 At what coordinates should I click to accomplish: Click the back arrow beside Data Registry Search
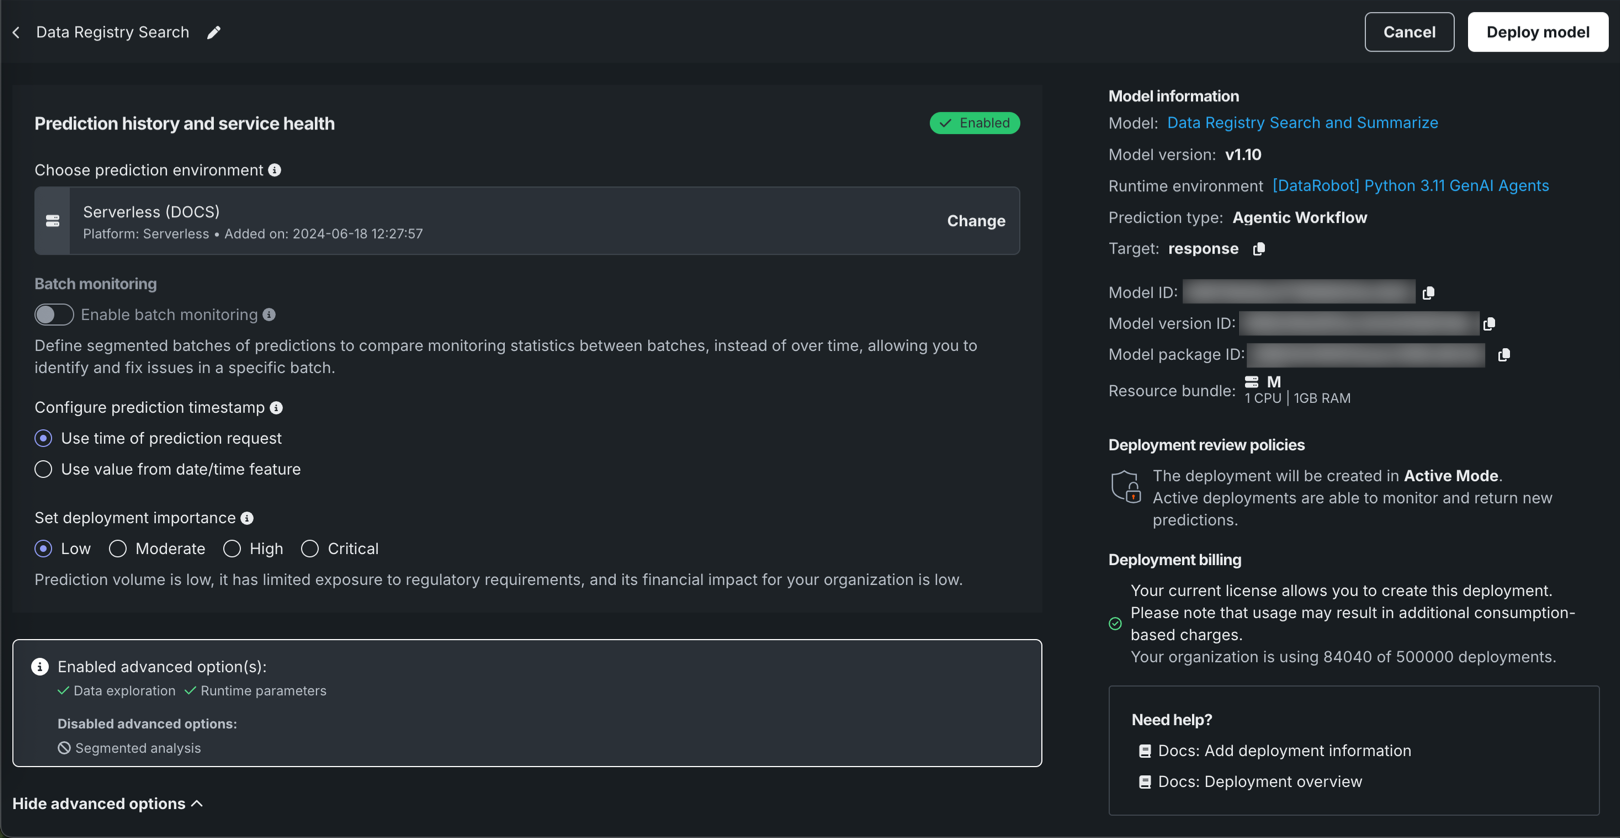point(16,32)
